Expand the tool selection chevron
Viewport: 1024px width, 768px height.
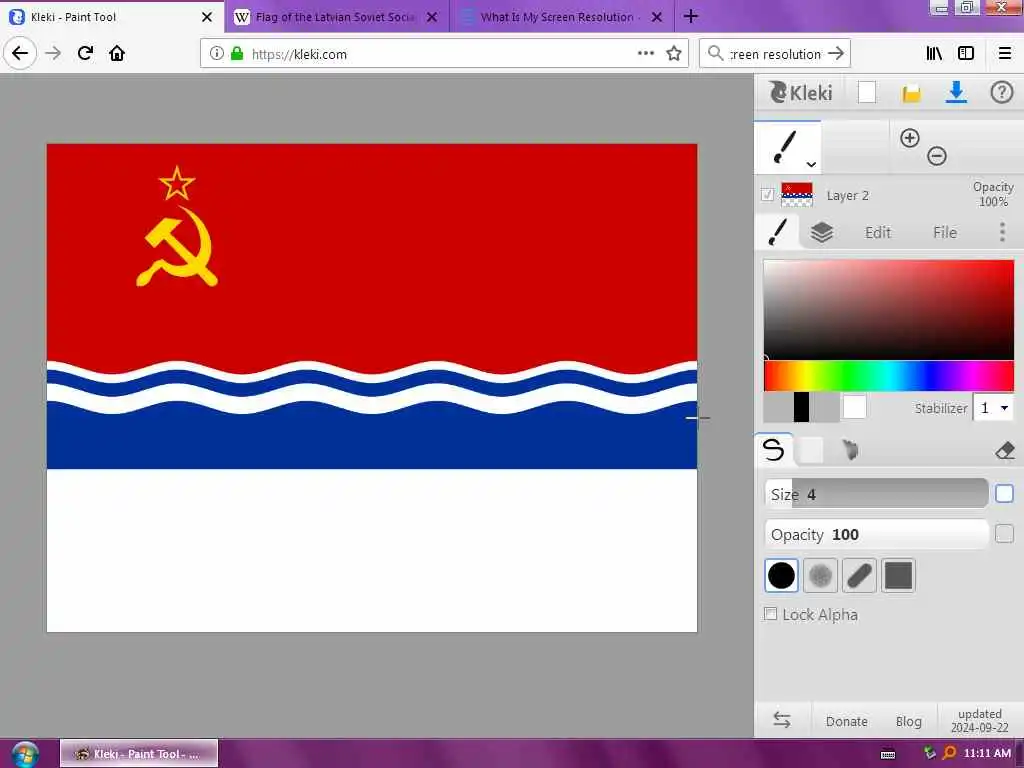pyautogui.click(x=810, y=165)
